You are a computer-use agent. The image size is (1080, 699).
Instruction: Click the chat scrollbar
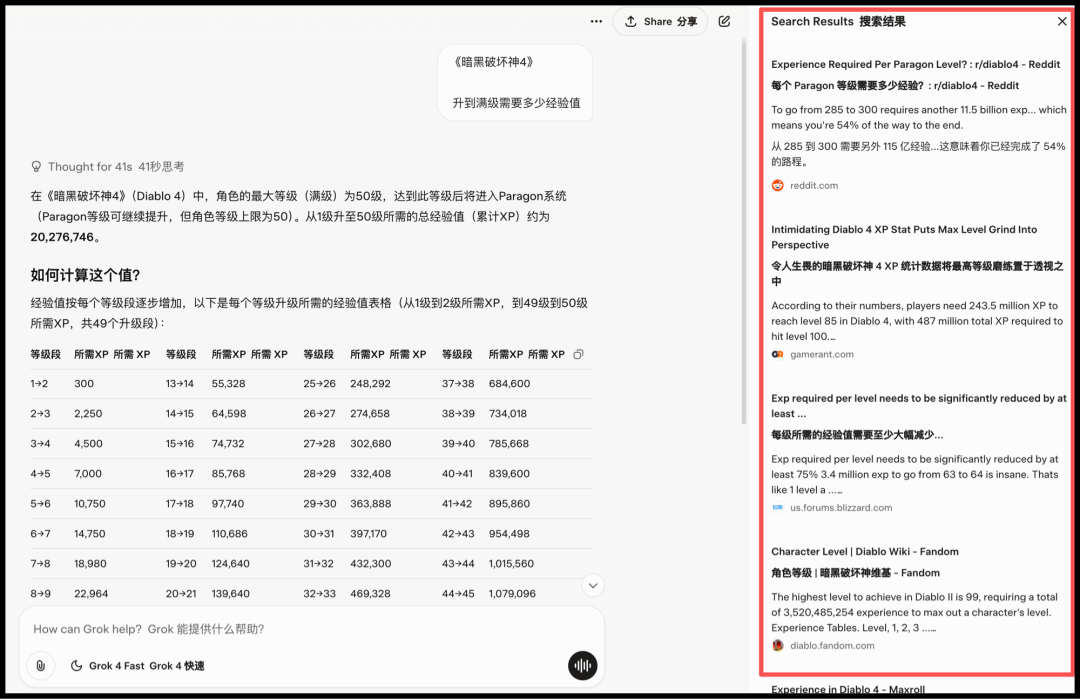point(744,231)
